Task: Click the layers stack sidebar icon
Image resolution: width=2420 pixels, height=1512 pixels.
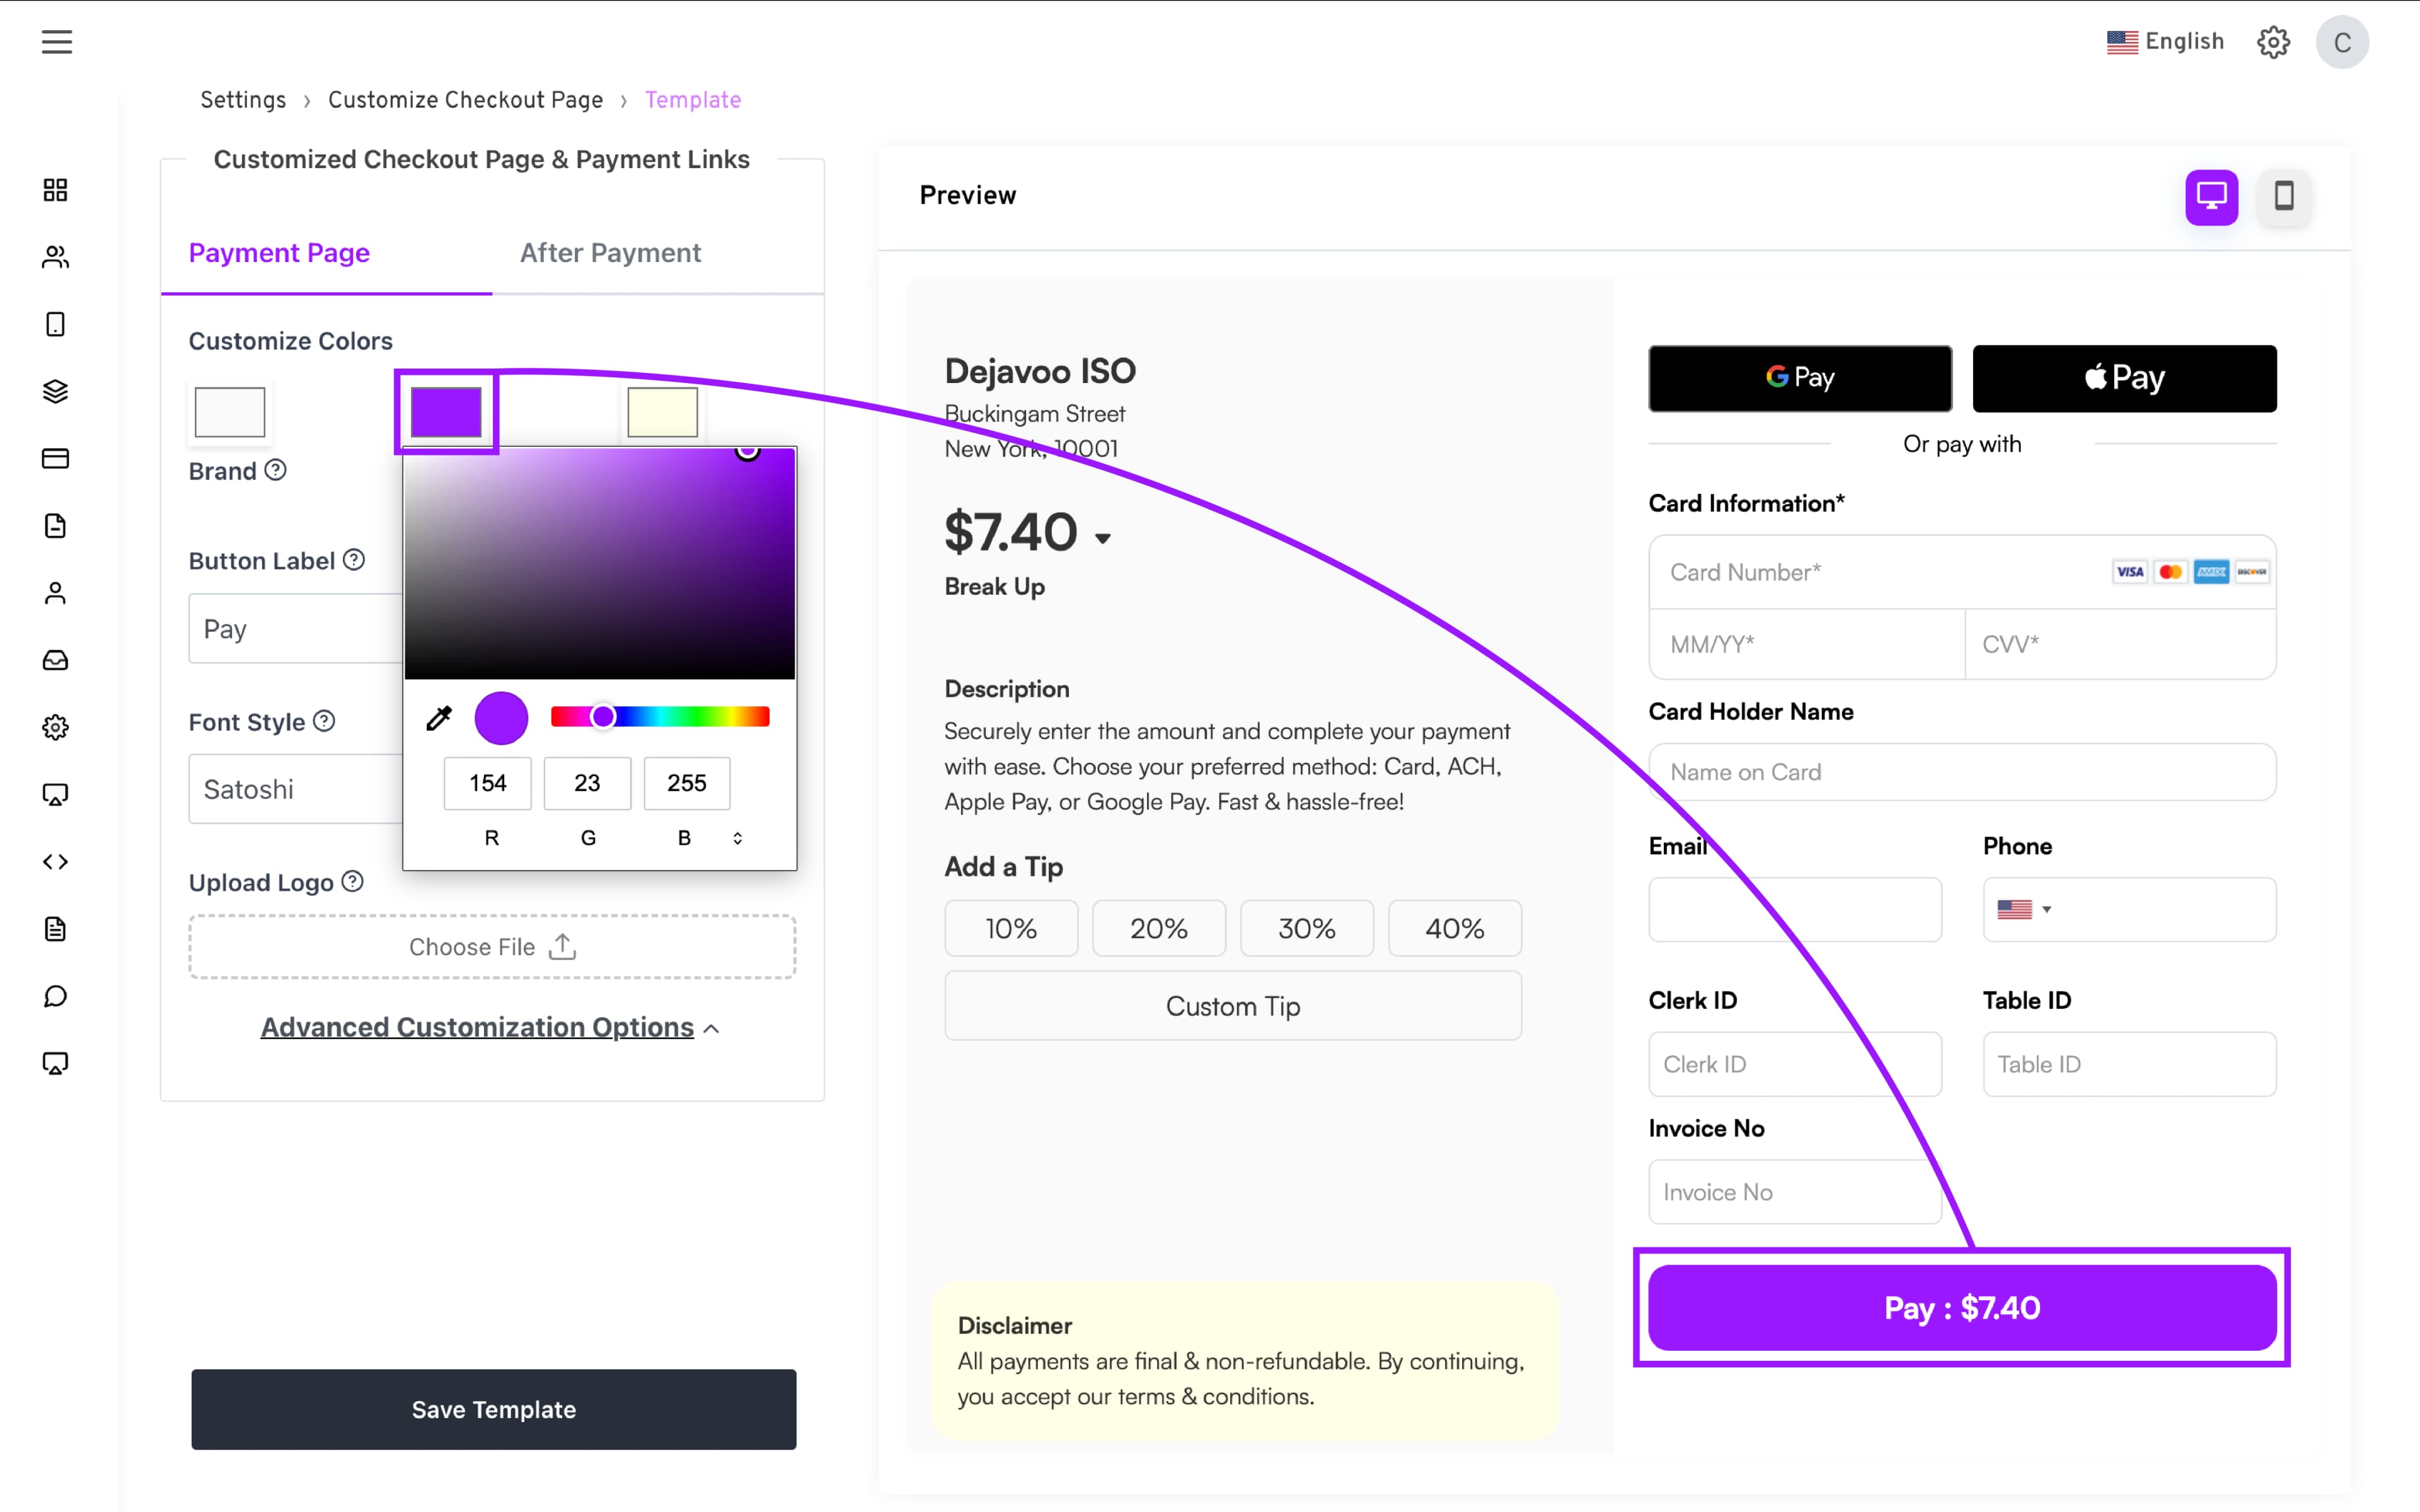Action: [56, 391]
